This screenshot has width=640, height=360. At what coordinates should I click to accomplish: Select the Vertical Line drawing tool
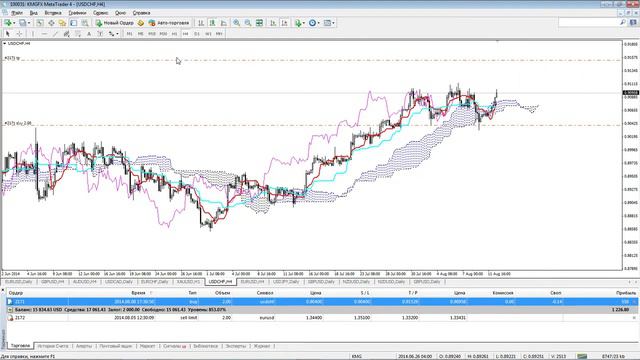pyautogui.click(x=33, y=34)
